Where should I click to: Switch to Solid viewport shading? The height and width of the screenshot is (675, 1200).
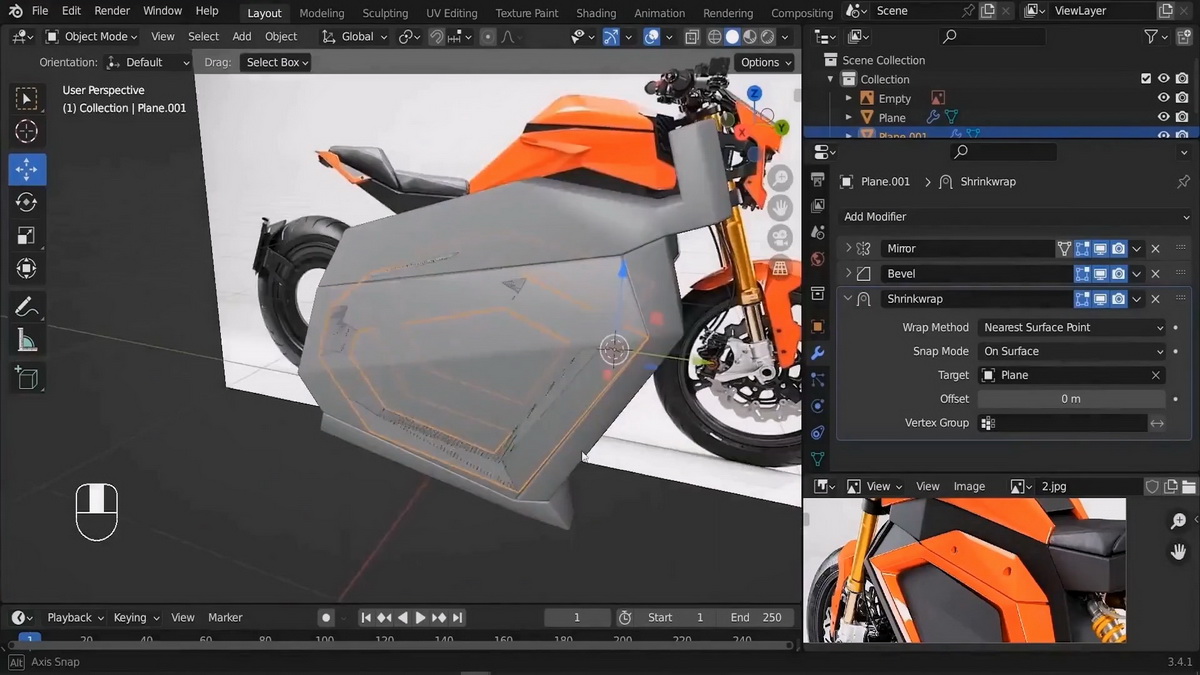pyautogui.click(x=732, y=37)
